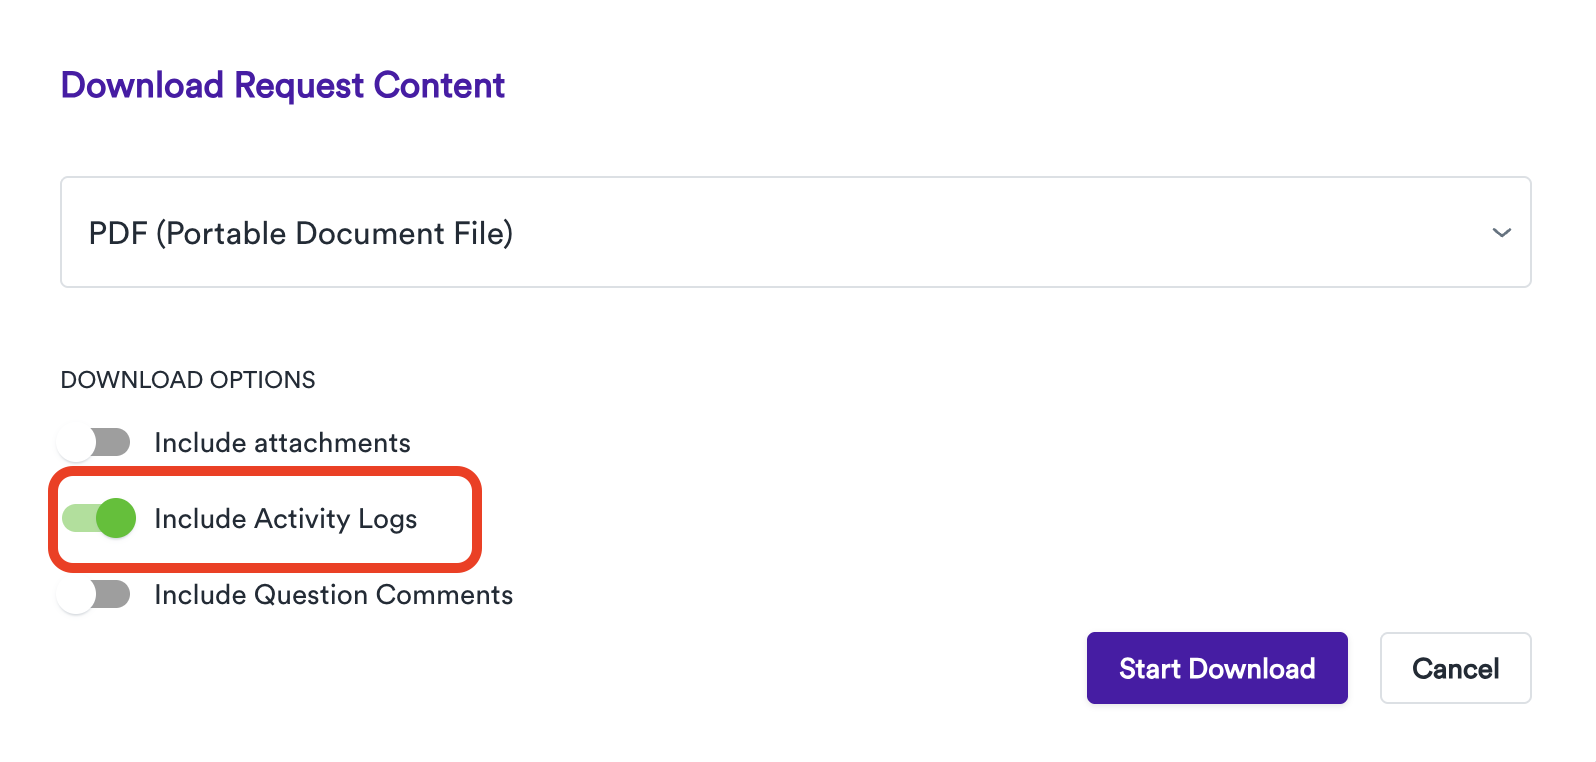This screenshot has width=1596, height=762.
Task: Click the Cancel button outline
Action: point(1455,668)
